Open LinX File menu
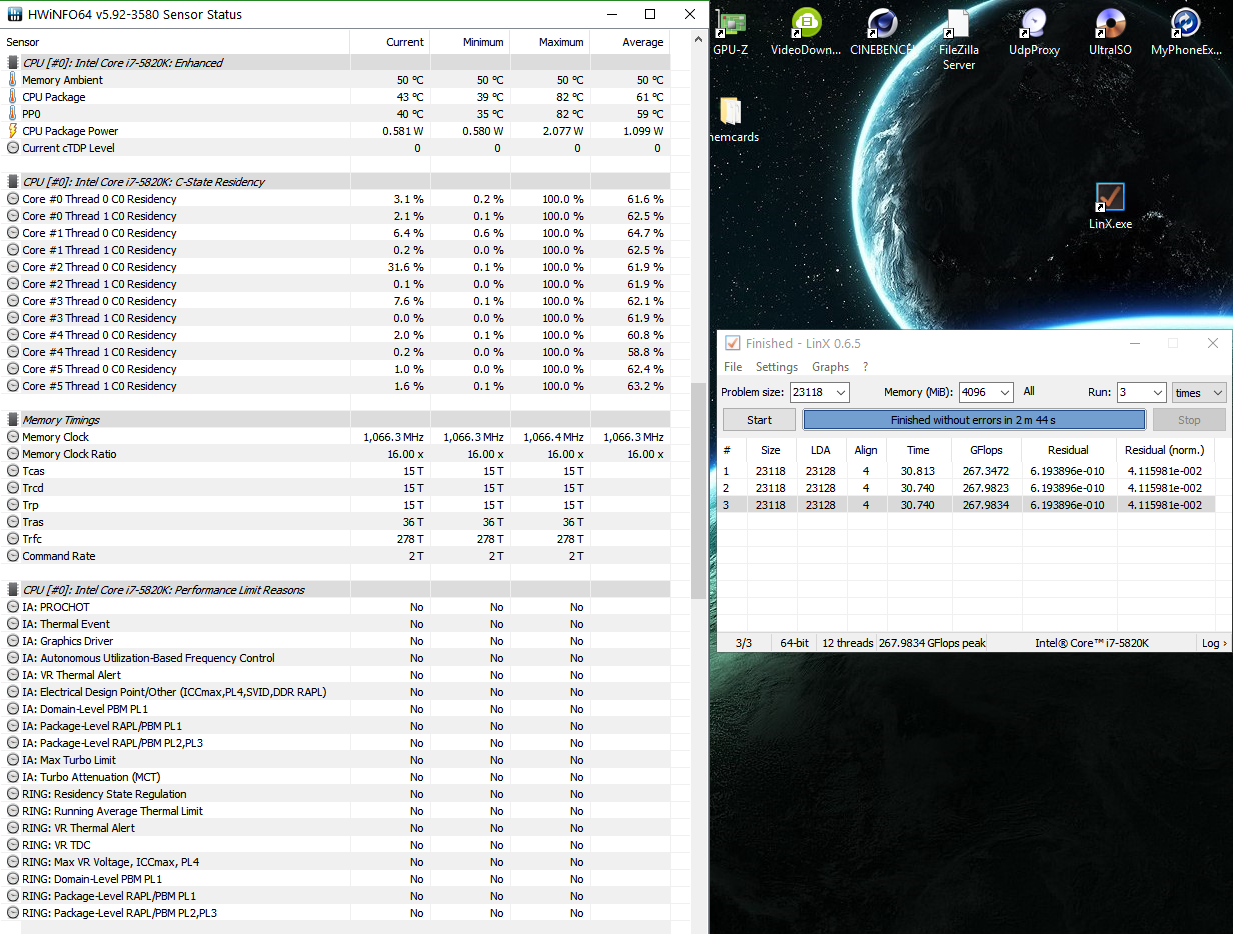The width and height of the screenshot is (1233, 934). [x=733, y=367]
